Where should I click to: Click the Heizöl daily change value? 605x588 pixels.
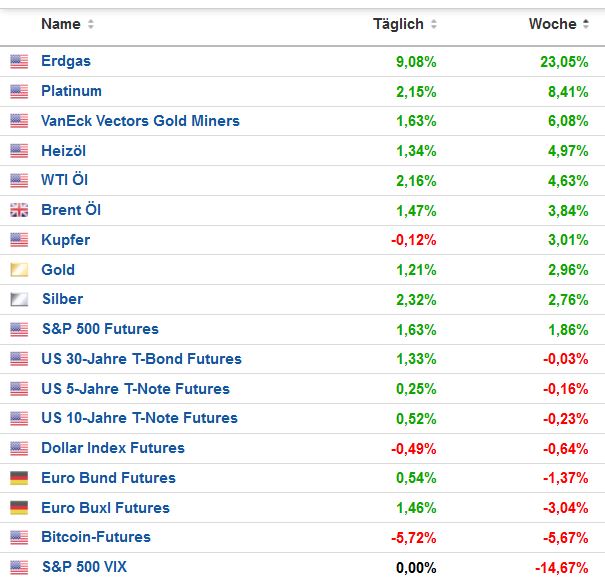[x=416, y=151]
